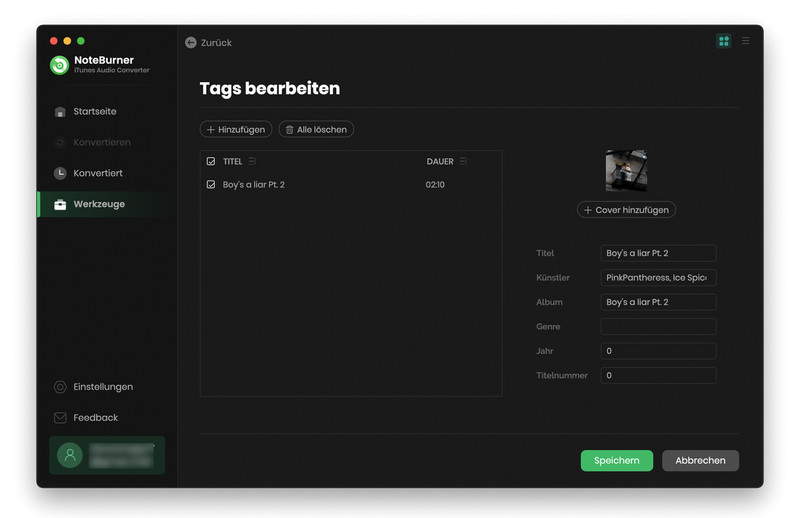Click the Hinzufügen button

(236, 130)
